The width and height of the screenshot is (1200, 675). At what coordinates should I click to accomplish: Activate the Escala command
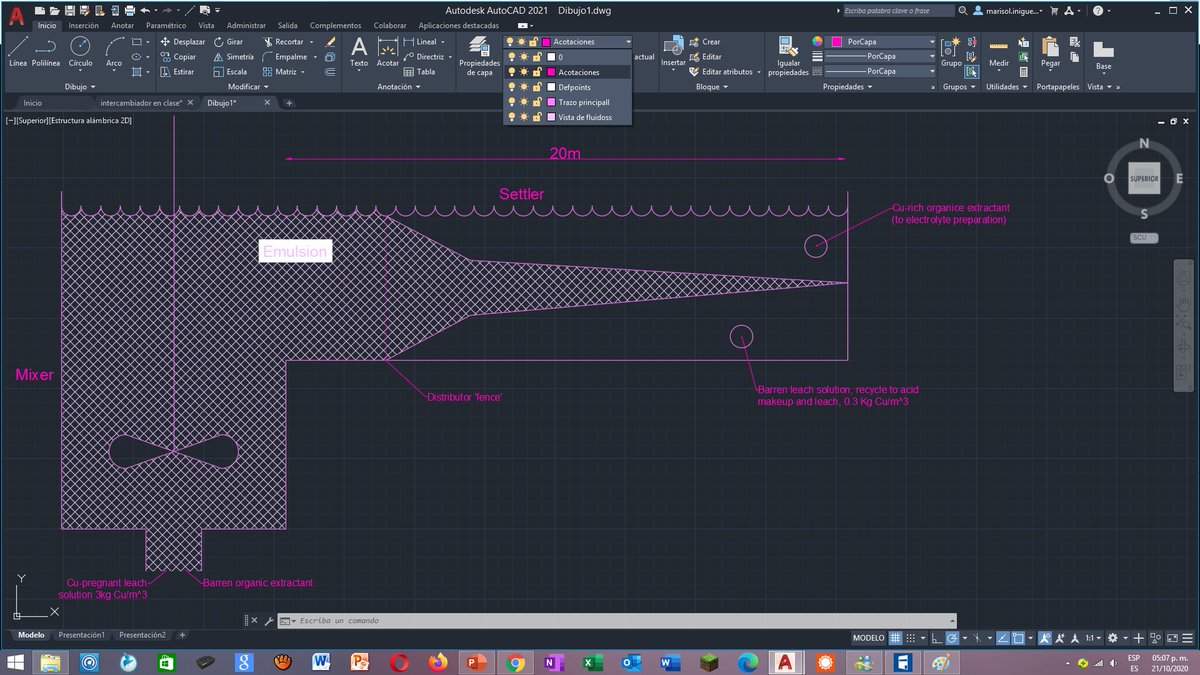(x=230, y=72)
